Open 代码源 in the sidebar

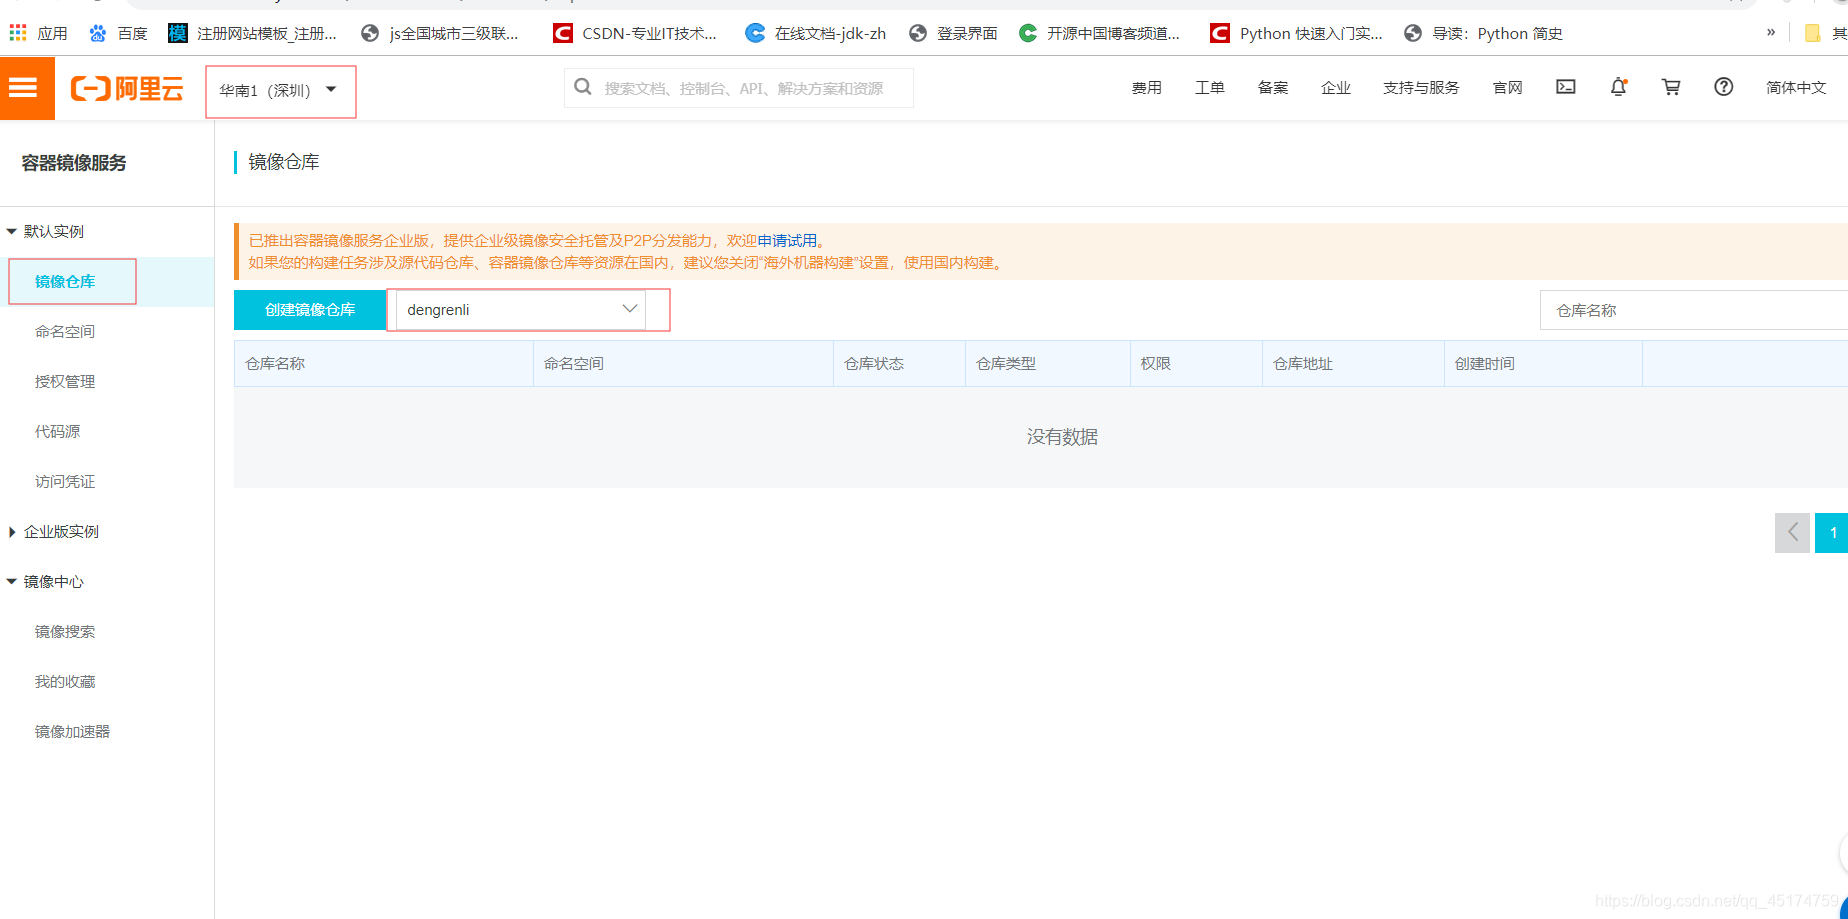coord(57,431)
